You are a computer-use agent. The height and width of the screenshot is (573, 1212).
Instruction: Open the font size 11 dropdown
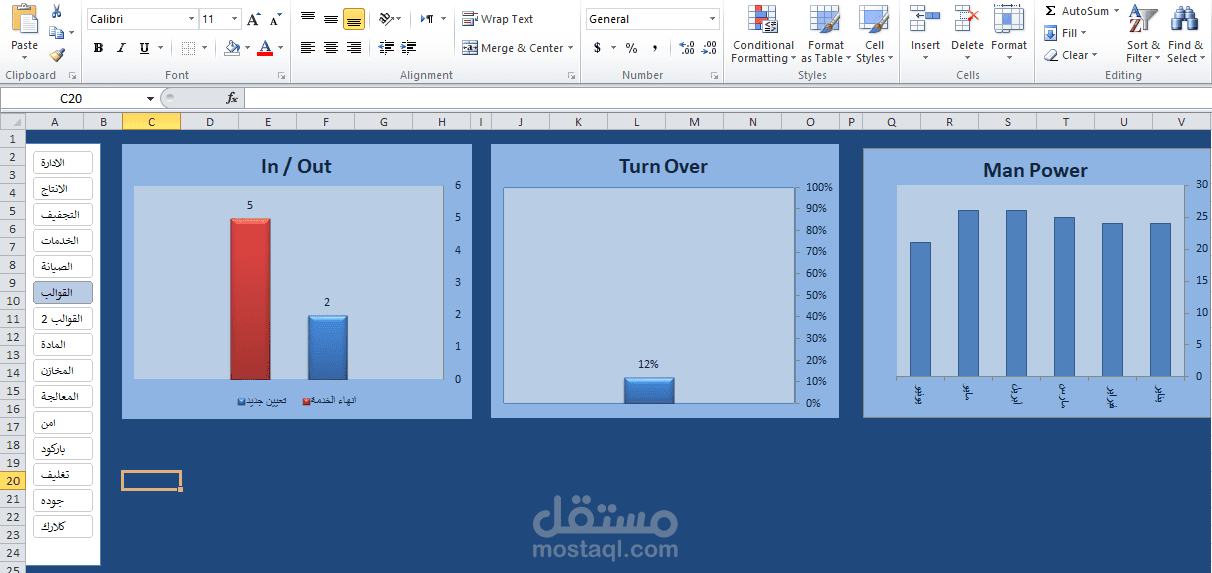tap(235, 19)
